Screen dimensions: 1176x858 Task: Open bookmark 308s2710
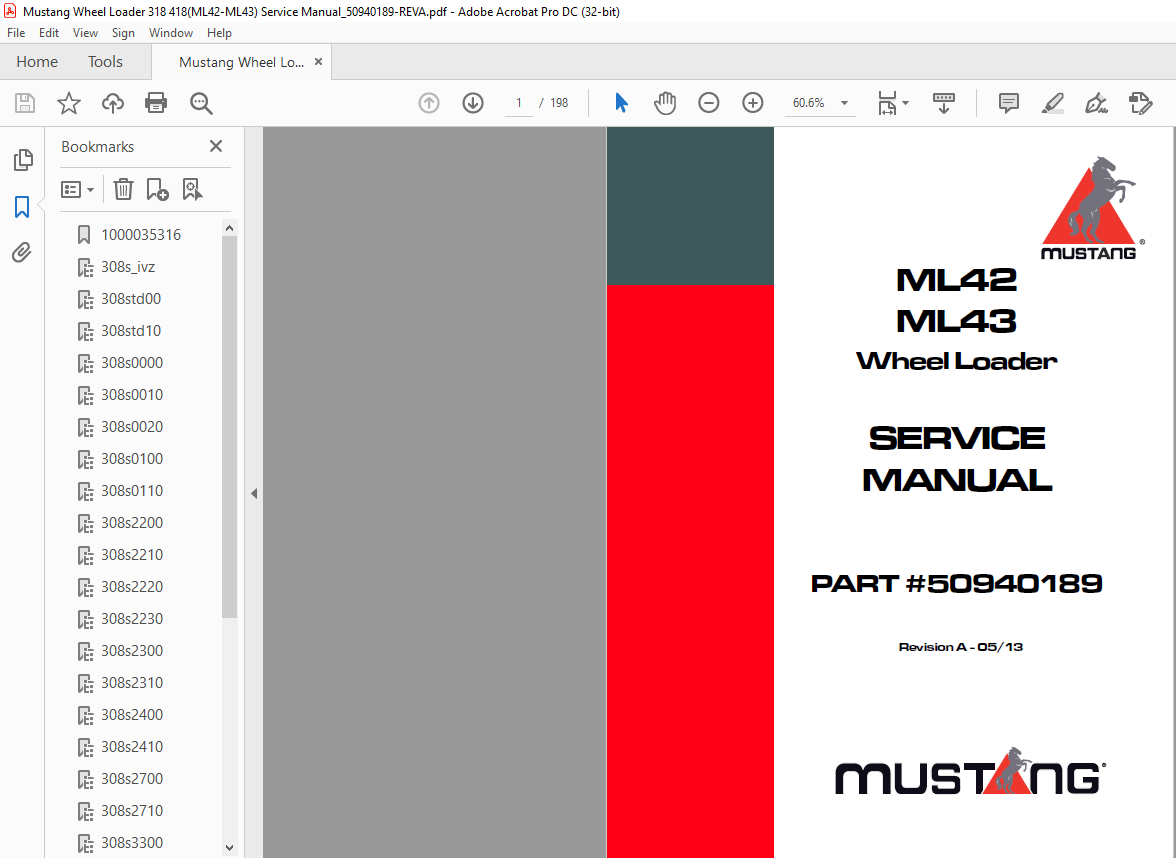tap(132, 811)
